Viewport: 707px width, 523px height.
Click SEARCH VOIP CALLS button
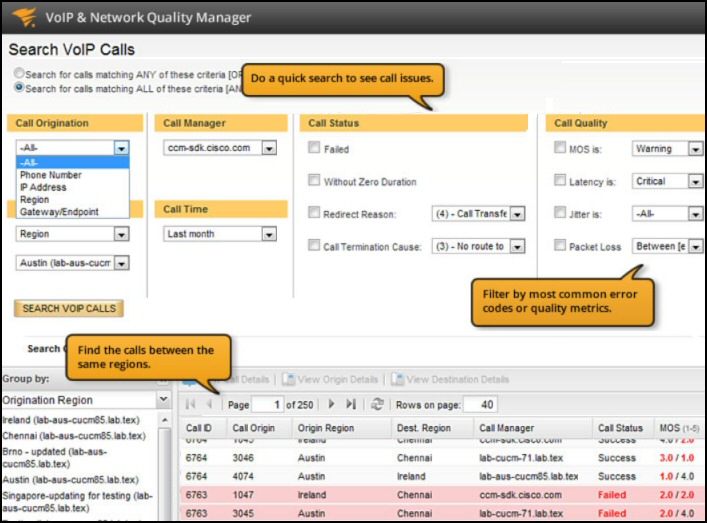point(69,308)
